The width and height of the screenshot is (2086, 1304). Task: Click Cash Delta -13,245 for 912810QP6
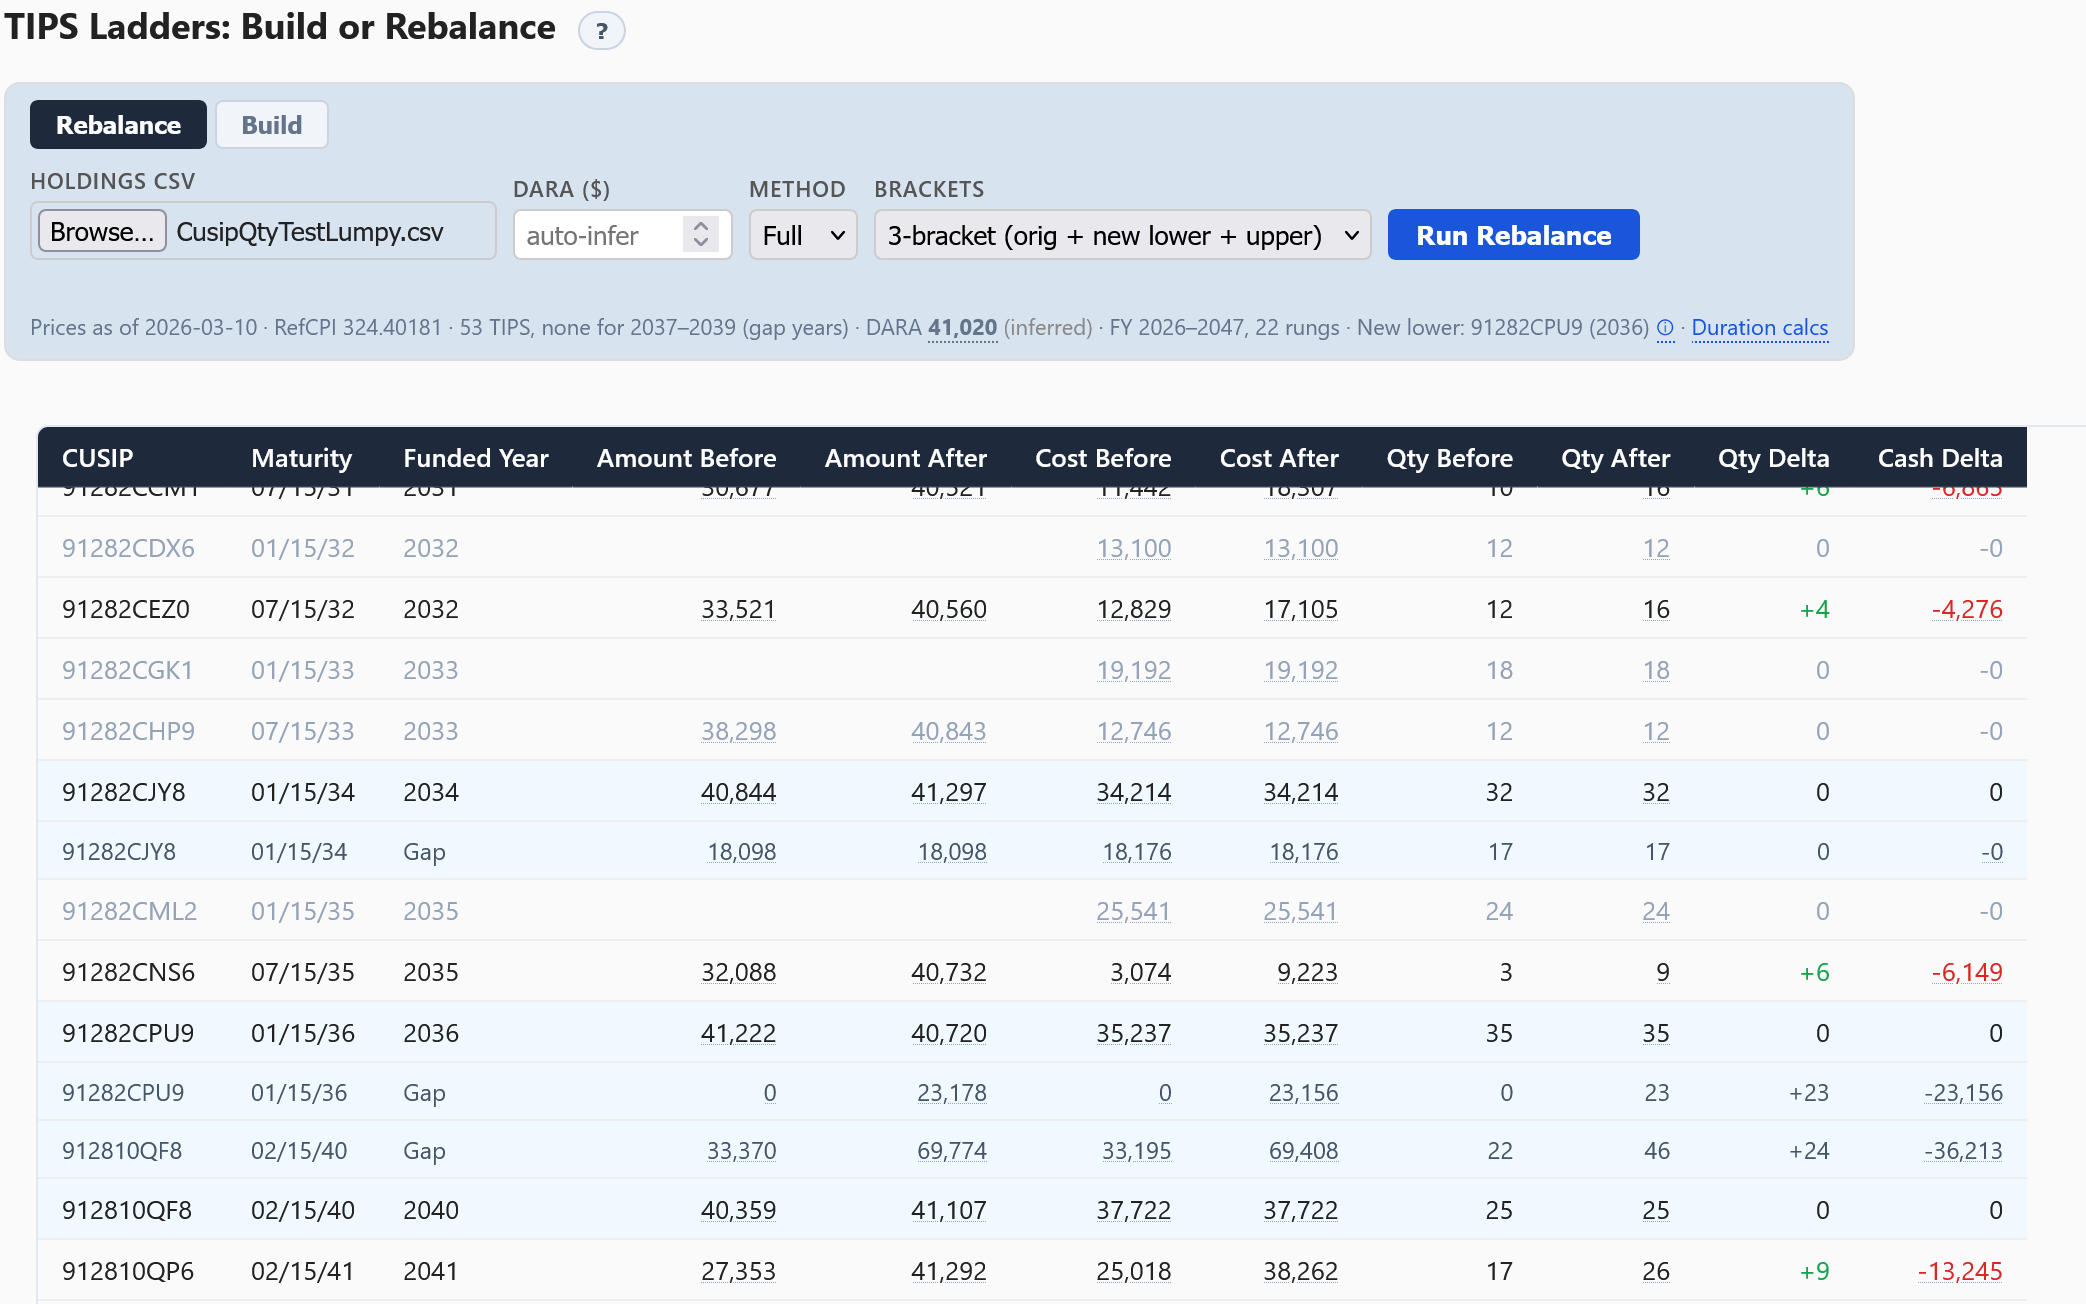pos(1960,1271)
